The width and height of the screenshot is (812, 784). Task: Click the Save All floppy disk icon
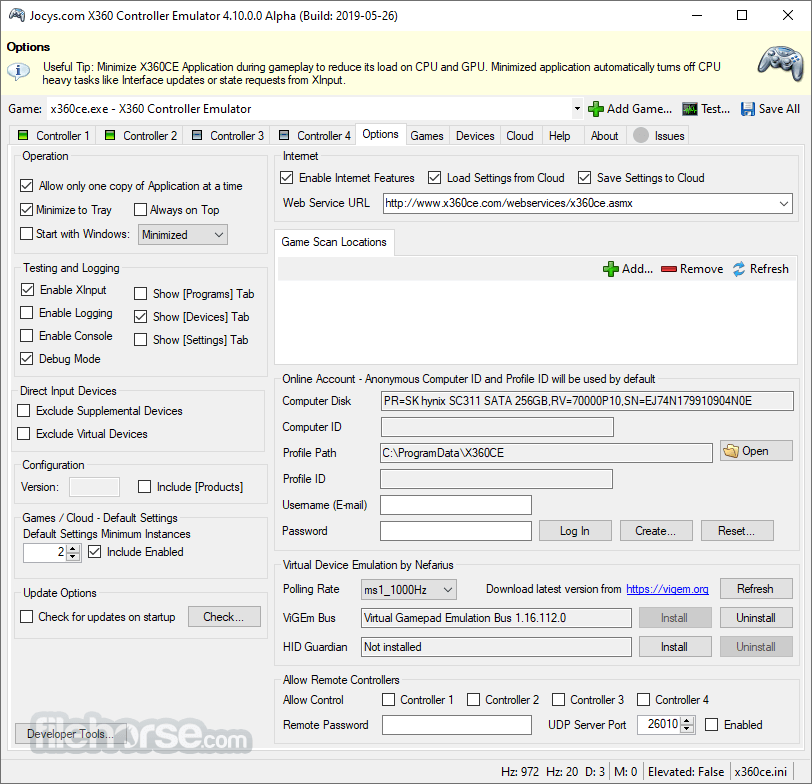747,109
